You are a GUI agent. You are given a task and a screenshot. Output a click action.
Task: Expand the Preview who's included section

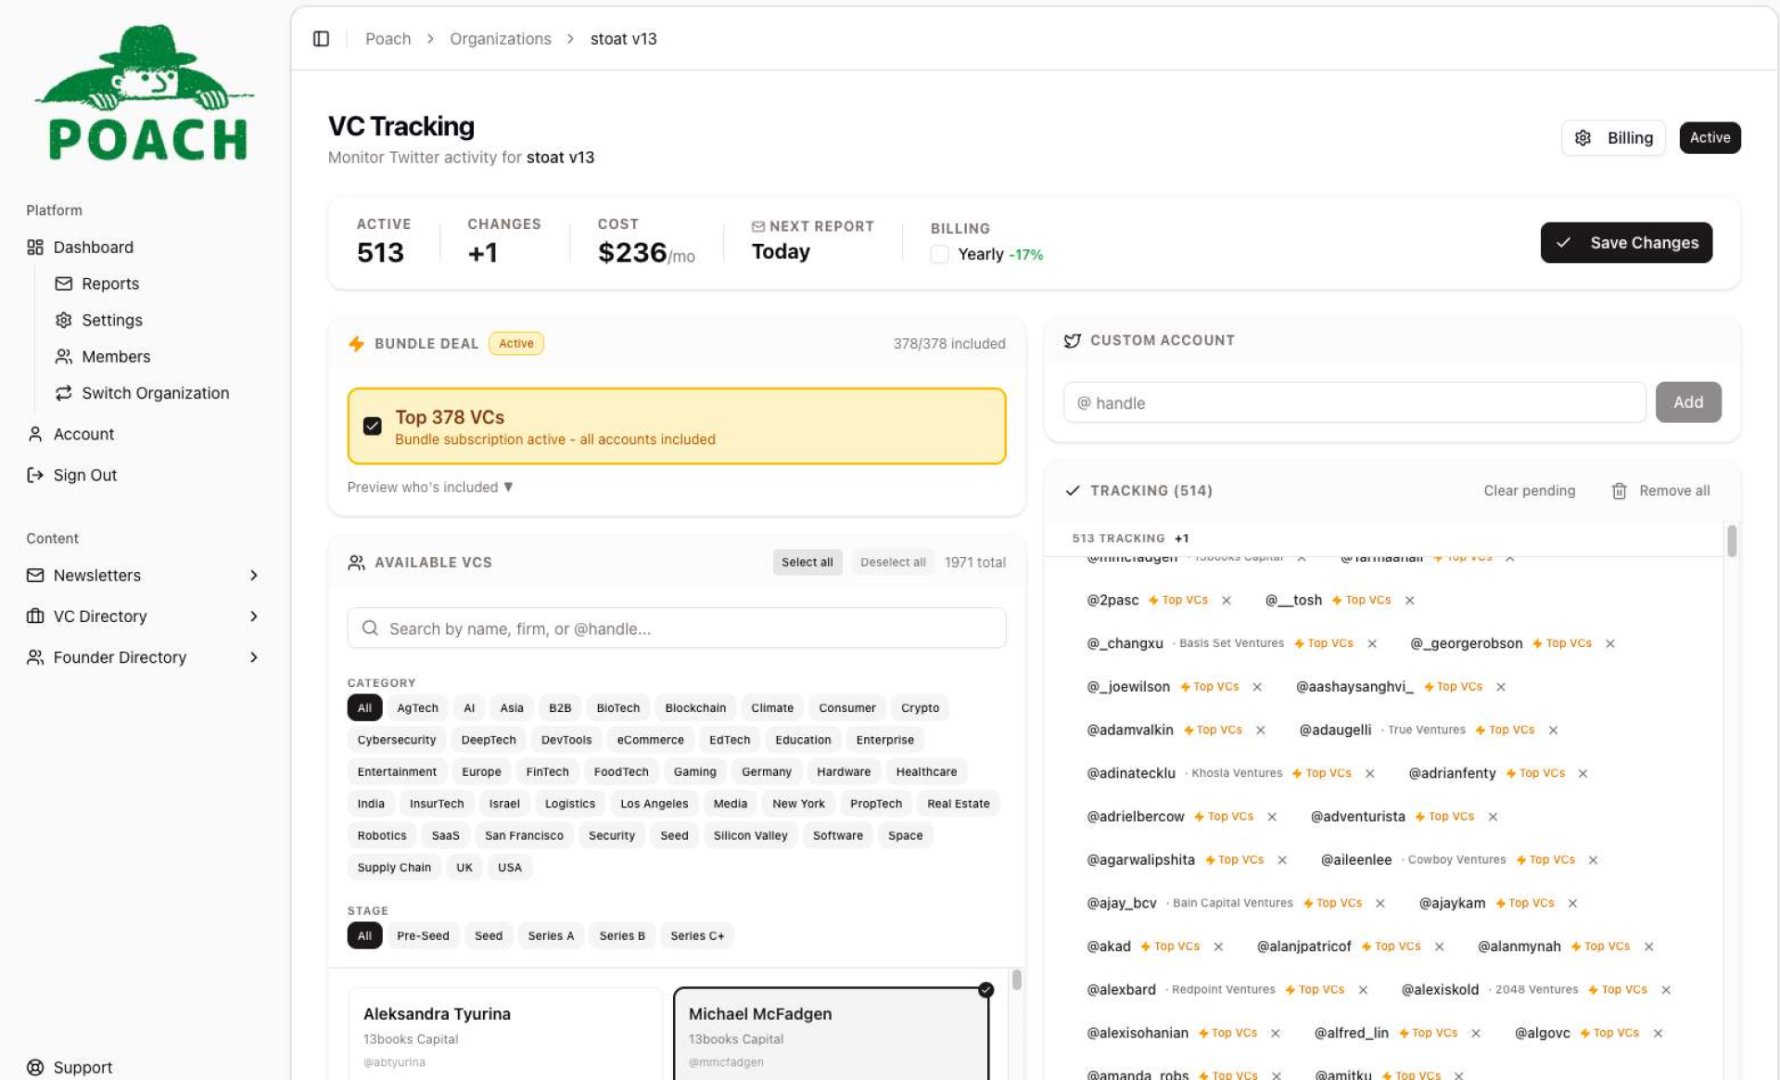click(429, 487)
